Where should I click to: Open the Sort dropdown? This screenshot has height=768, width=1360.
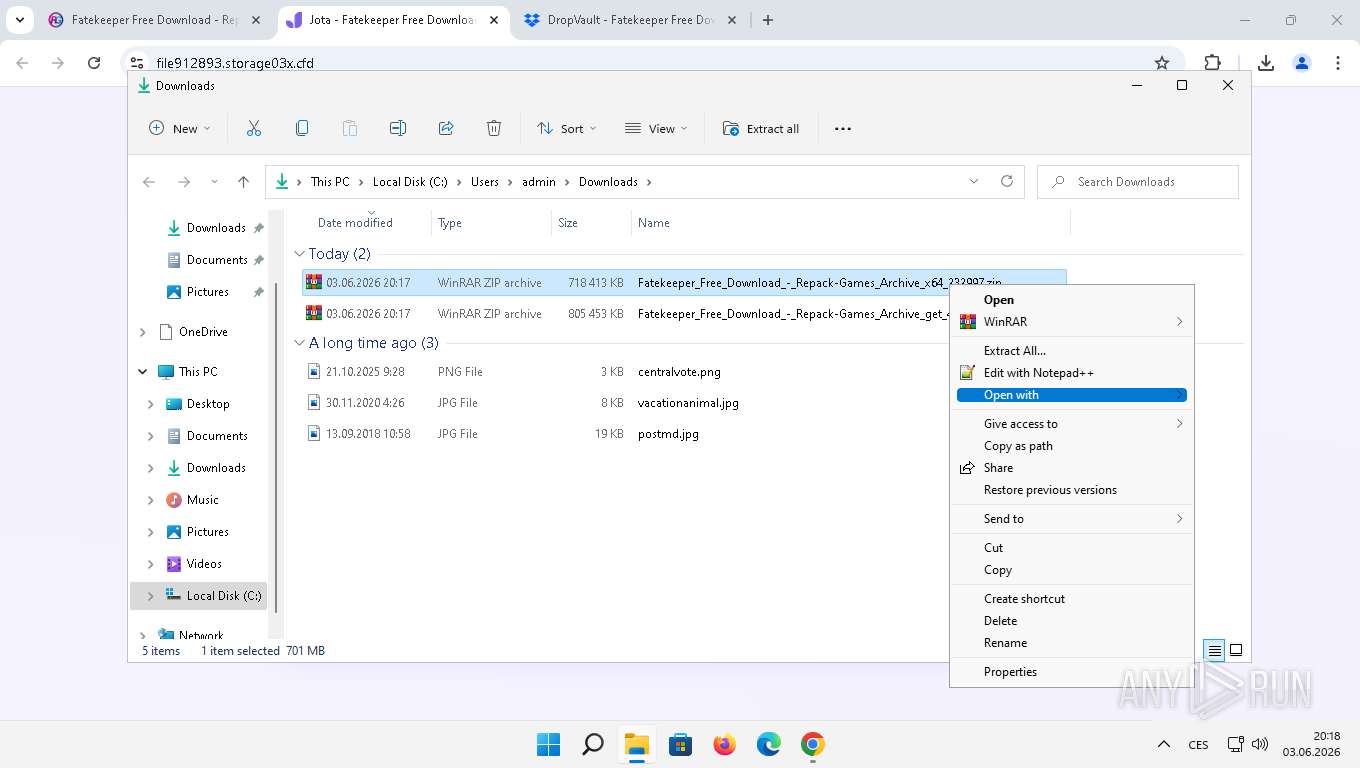567,128
